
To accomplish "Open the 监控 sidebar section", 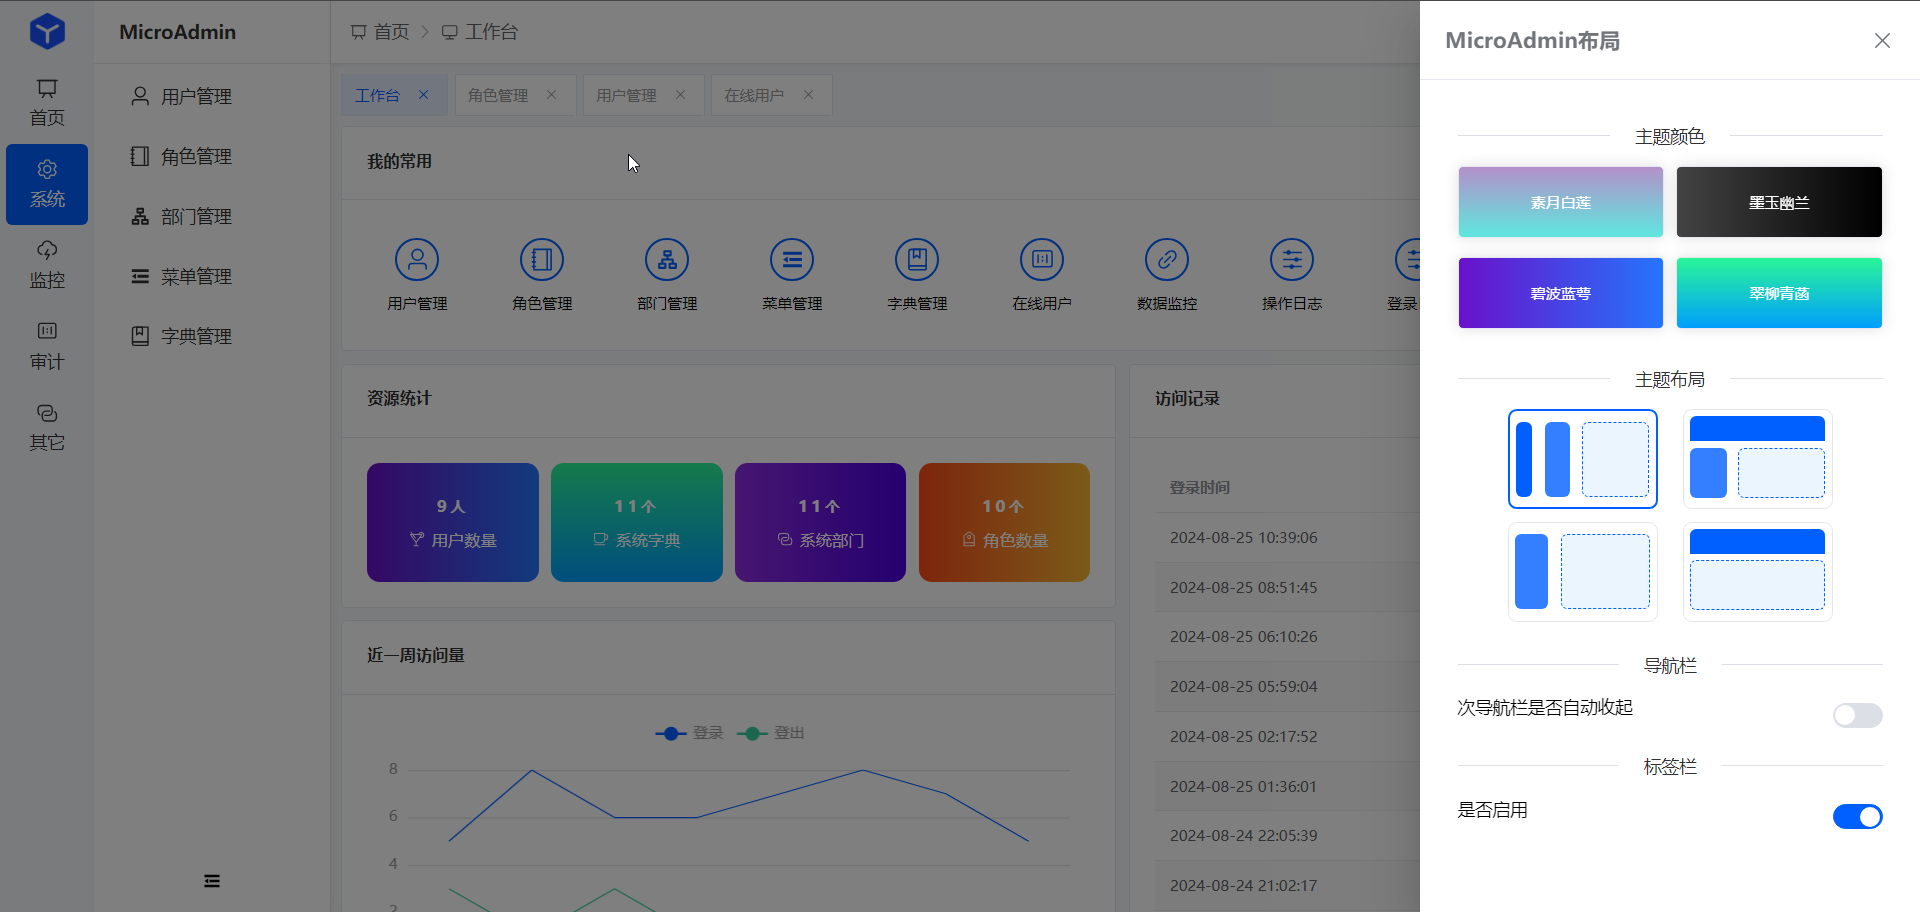I will point(47,265).
